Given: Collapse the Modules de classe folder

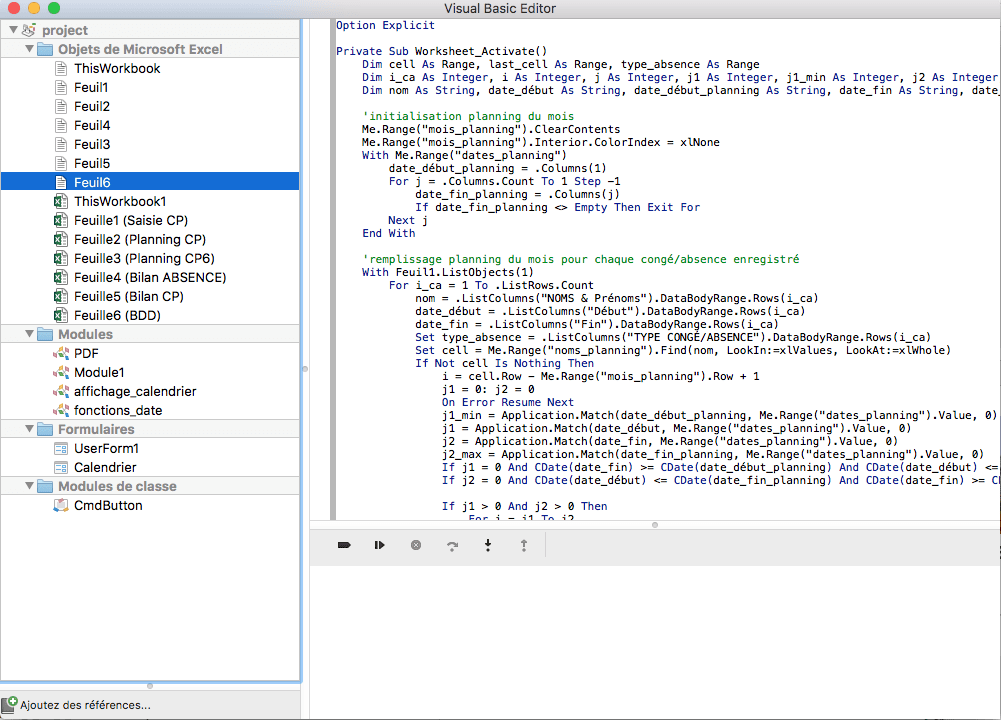Looking at the screenshot, I should click(x=29, y=486).
